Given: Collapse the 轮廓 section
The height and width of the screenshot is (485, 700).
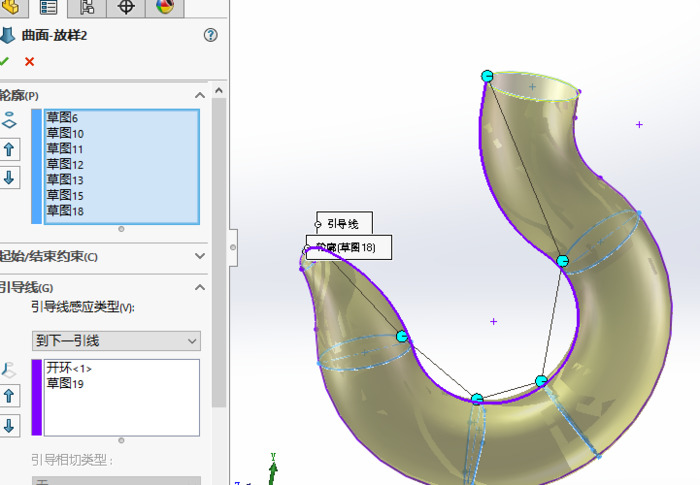Looking at the screenshot, I should tap(199, 95).
